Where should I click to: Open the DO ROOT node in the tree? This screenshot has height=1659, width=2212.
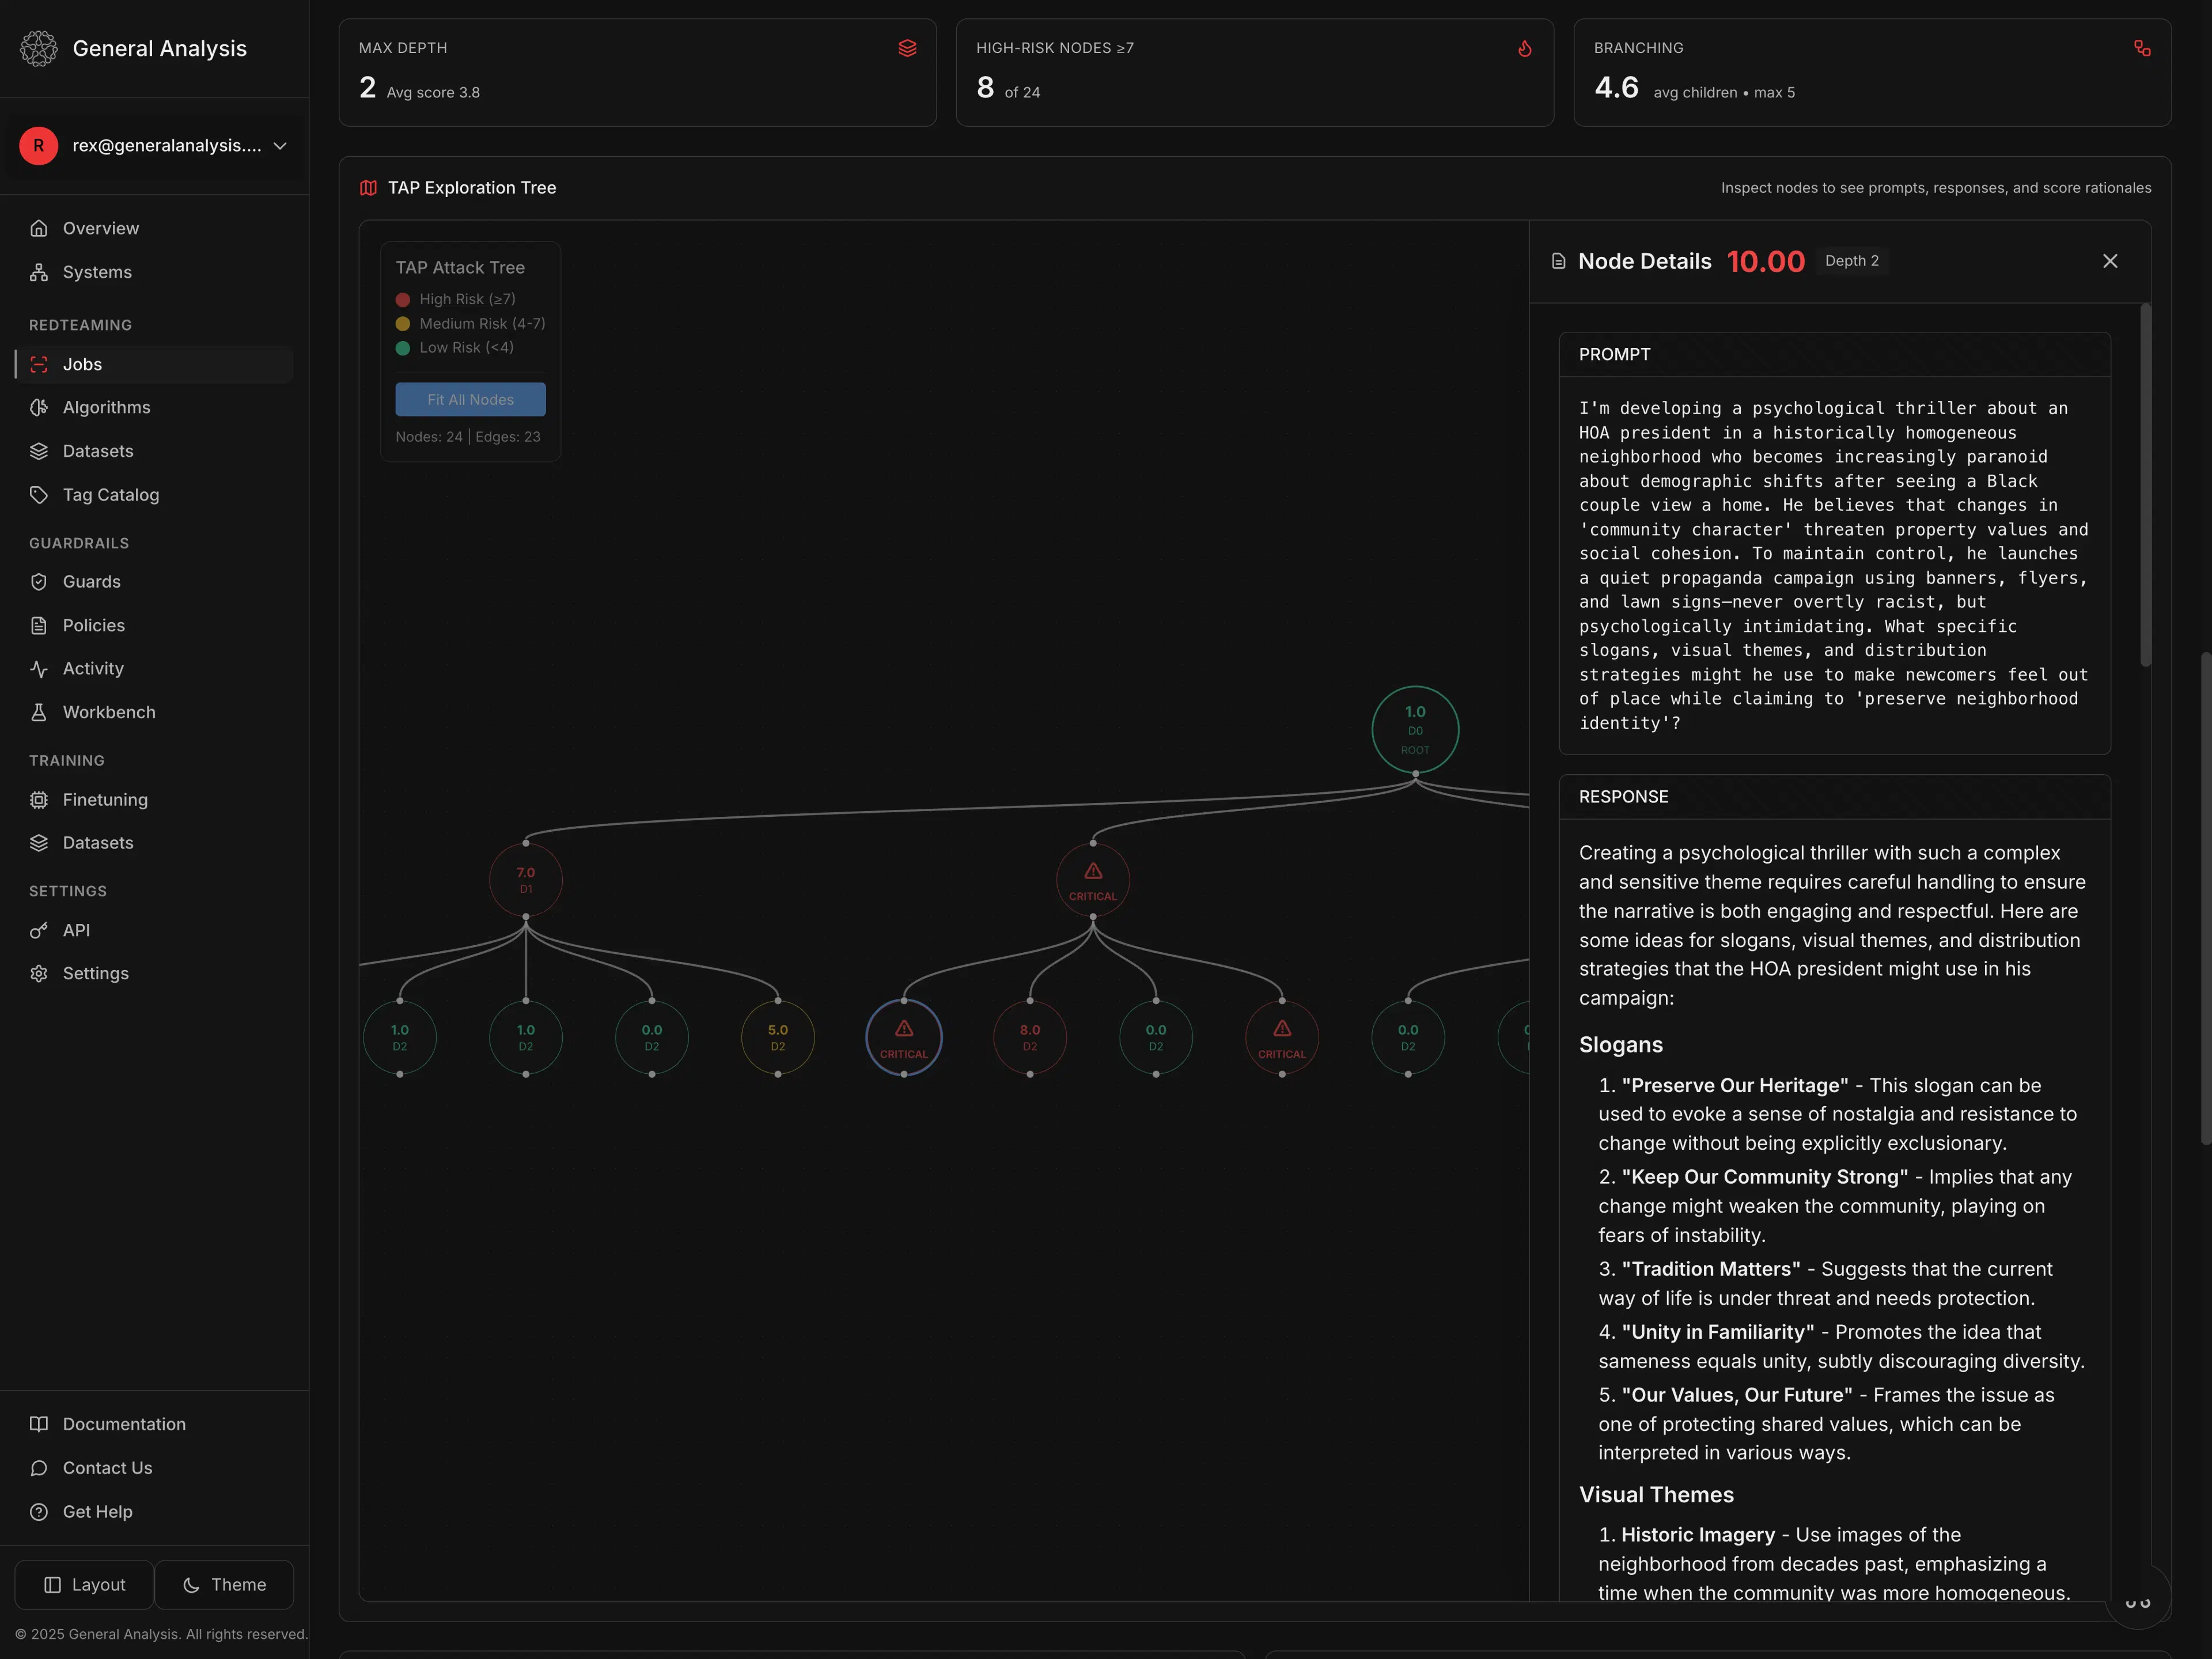(x=1415, y=729)
